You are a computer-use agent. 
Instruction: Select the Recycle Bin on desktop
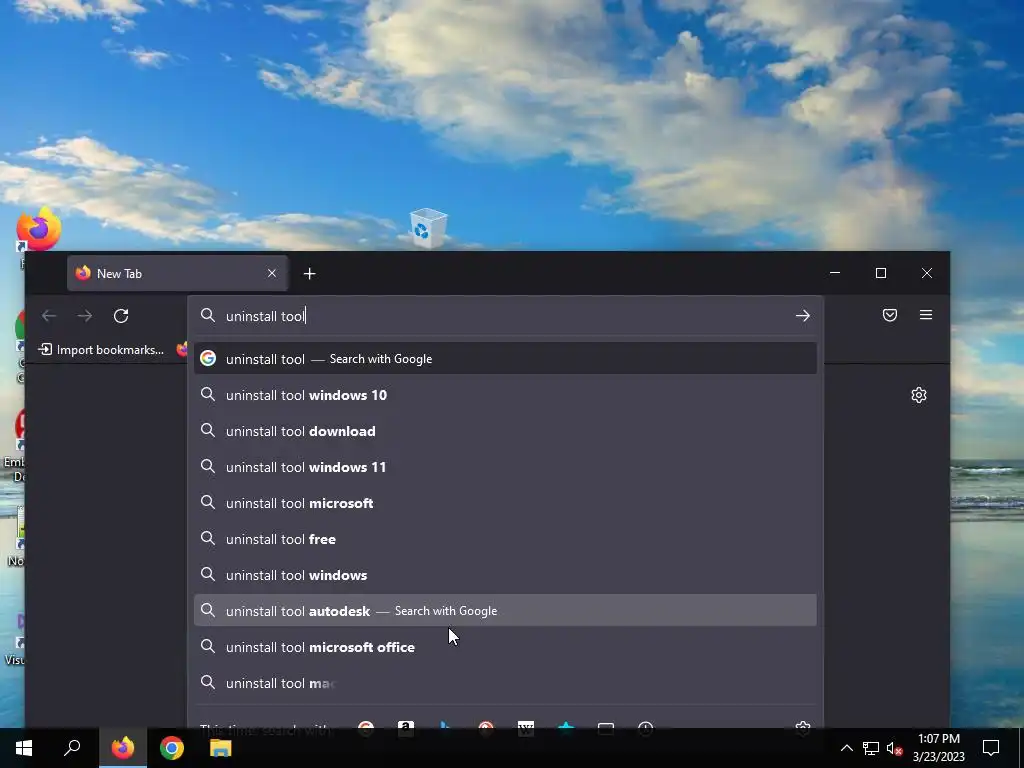[428, 228]
